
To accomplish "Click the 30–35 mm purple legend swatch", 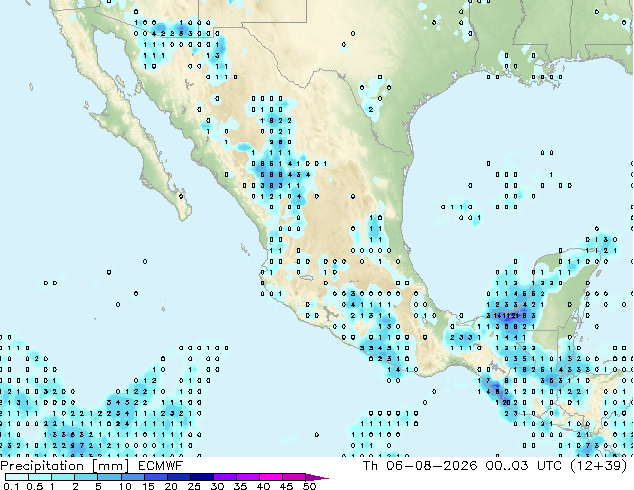I will (x=225, y=477).
